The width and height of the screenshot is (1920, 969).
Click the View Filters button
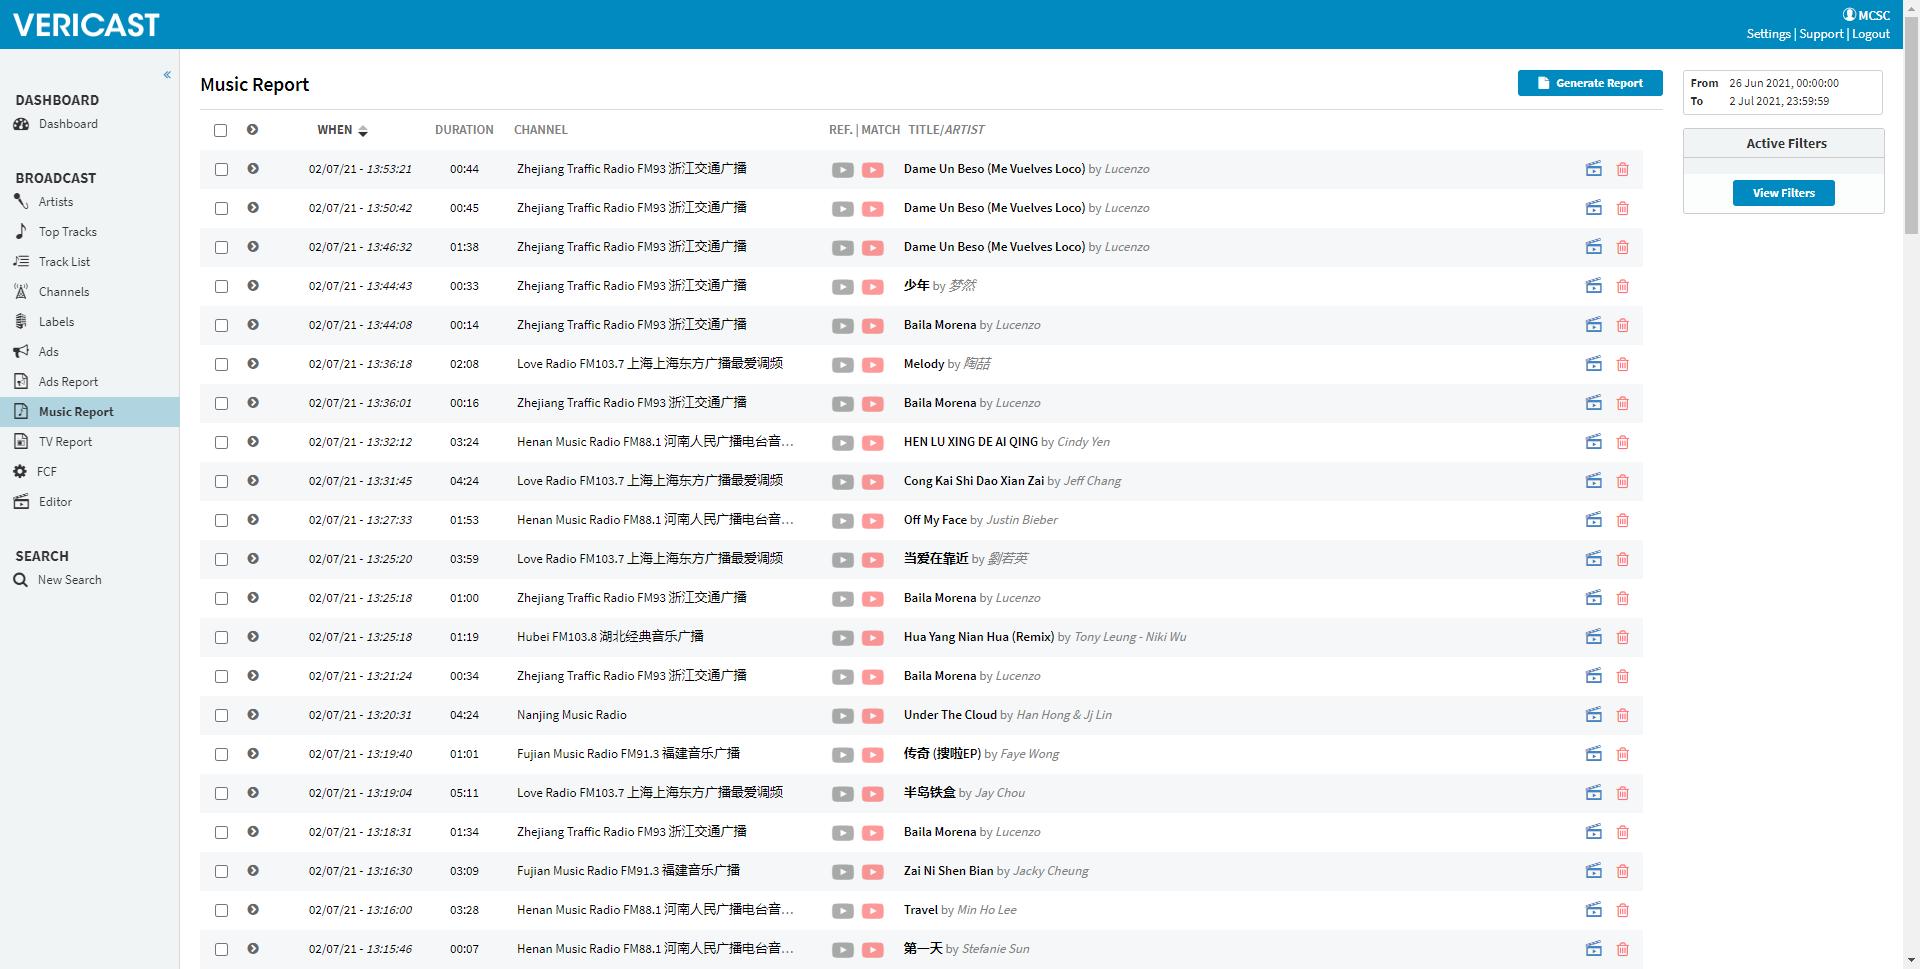[x=1783, y=193]
